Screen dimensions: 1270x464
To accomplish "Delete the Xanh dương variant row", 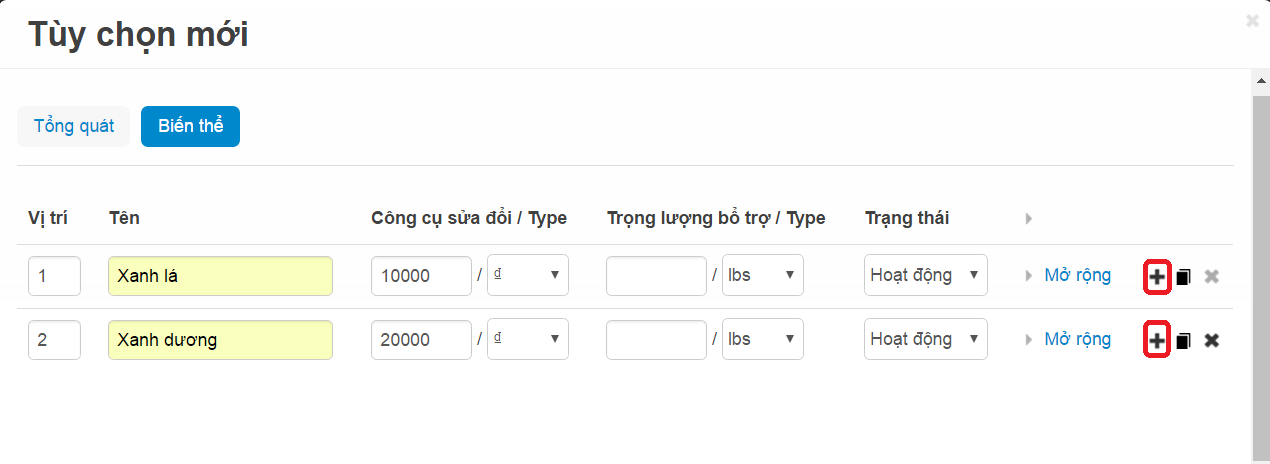I will pos(1211,341).
